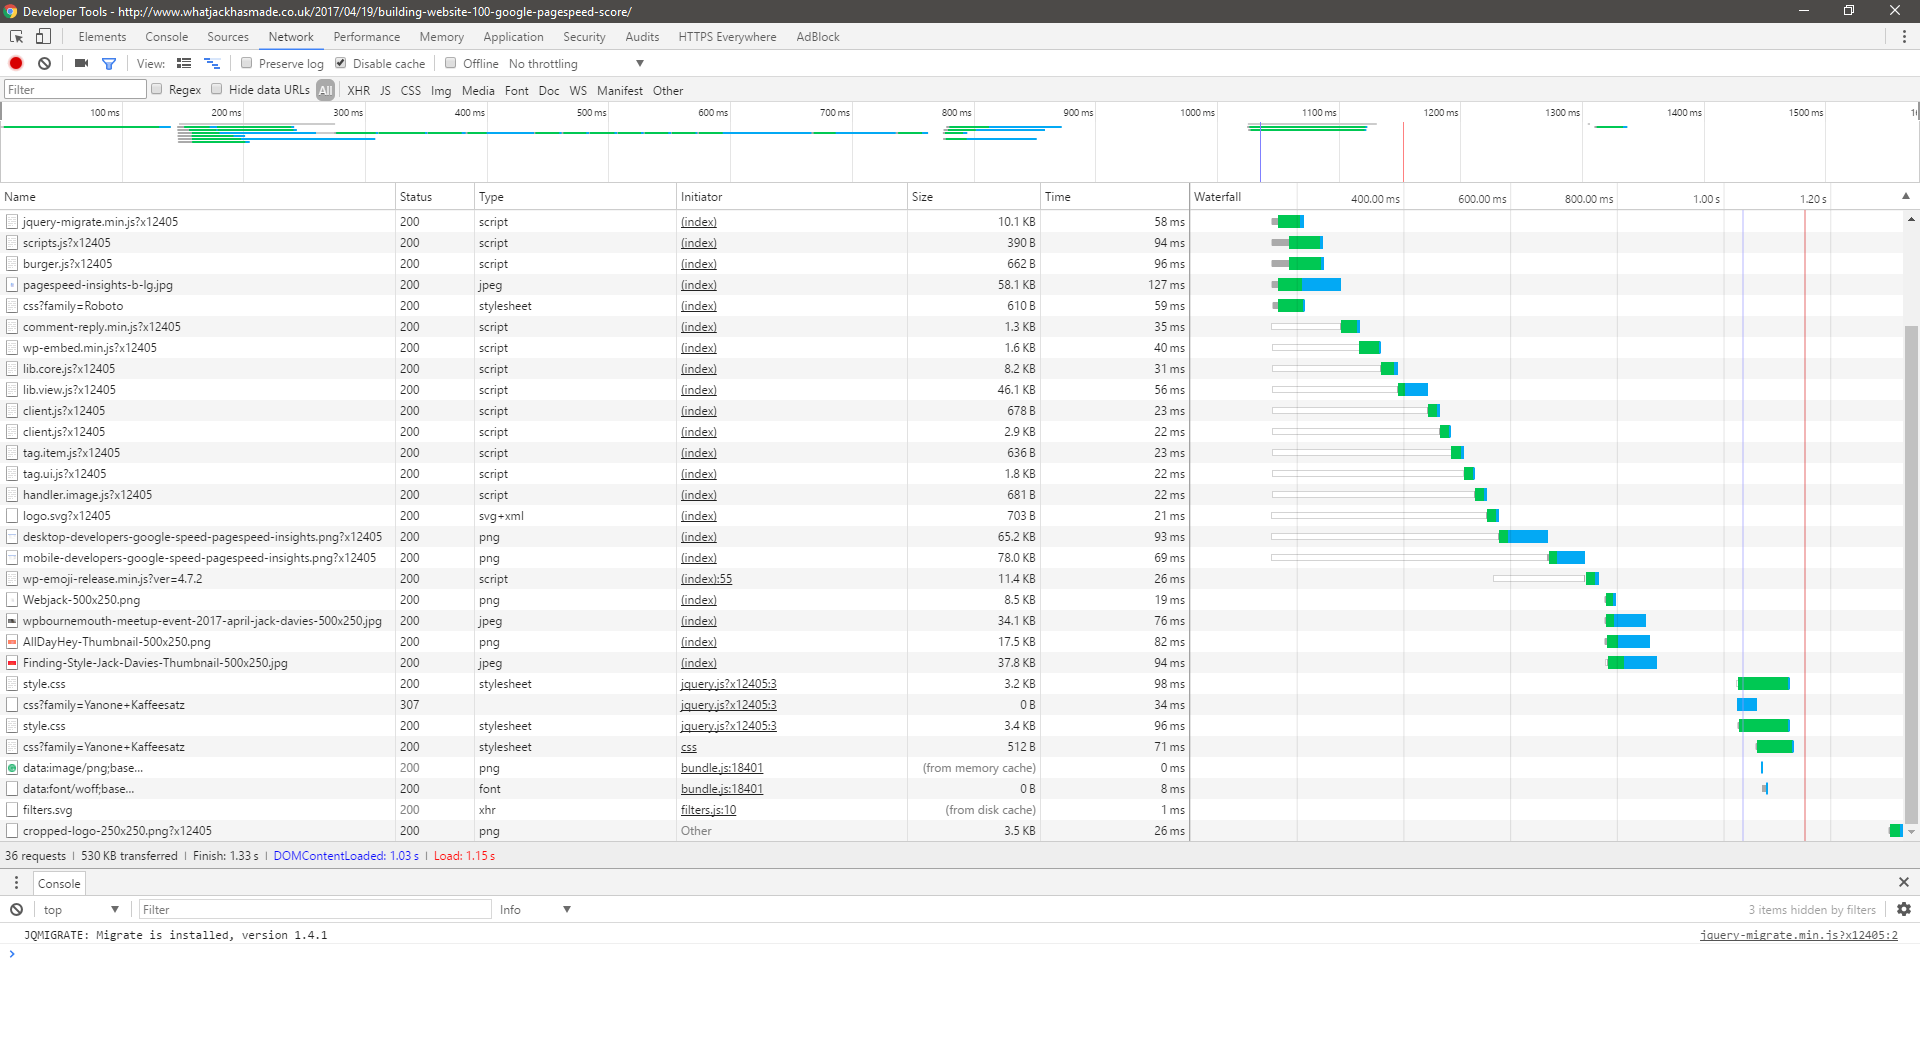Click the Chrome icon in title bar
The width and height of the screenshot is (1920, 1050).
[11, 11]
